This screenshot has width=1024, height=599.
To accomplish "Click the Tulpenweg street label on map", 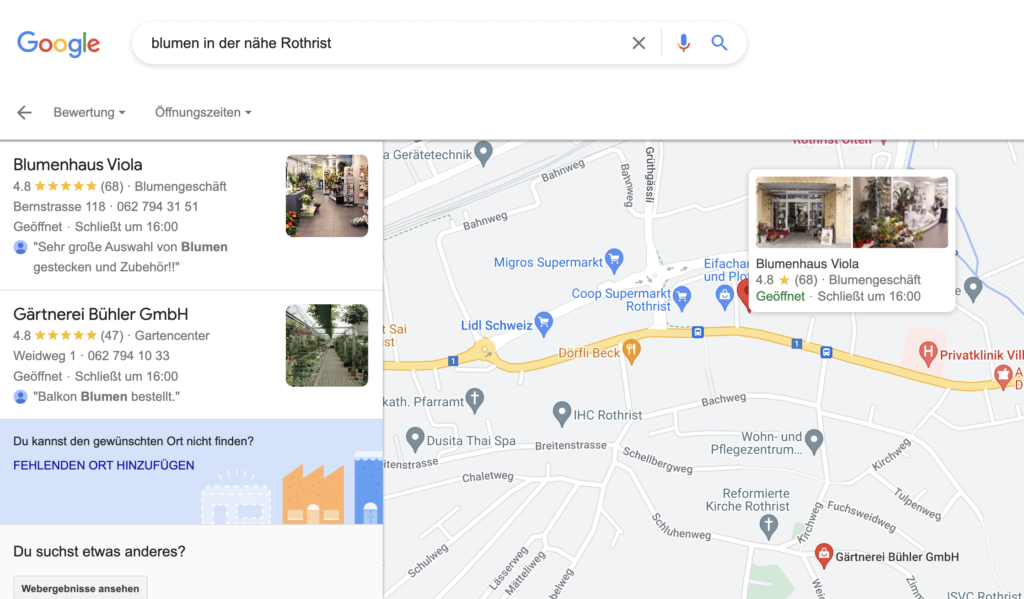I will click(917, 504).
